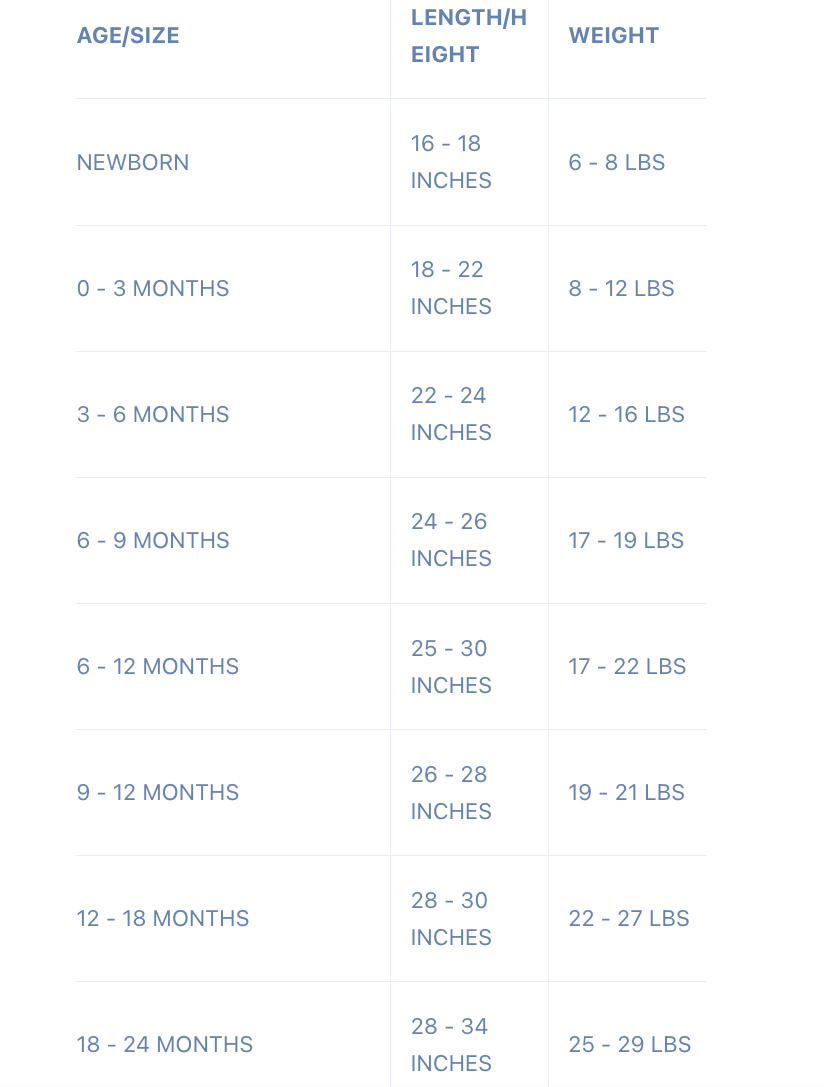This screenshot has width=824, height=1087.
Task: Click the AGE/SIZE column header
Action: tap(128, 36)
